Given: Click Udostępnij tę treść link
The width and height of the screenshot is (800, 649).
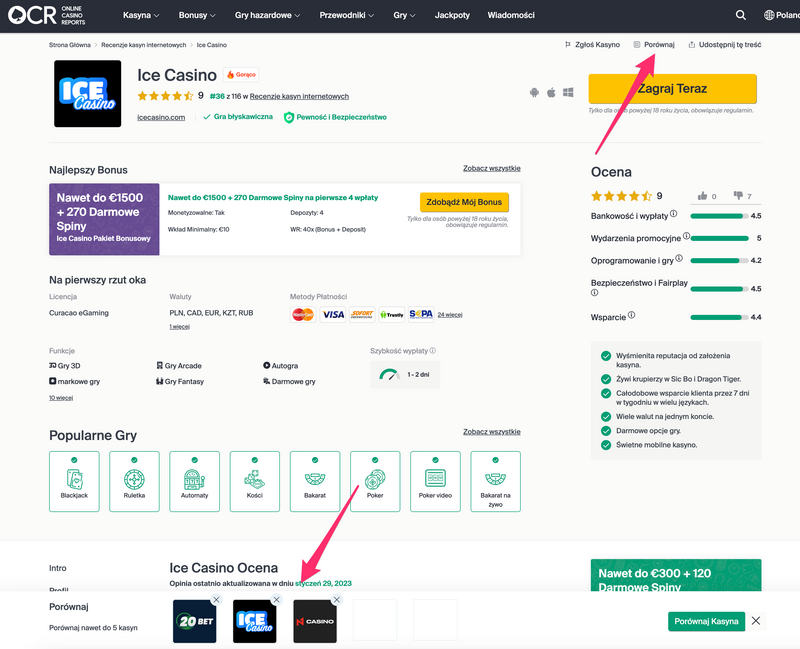Looking at the screenshot, I should click(x=724, y=45).
